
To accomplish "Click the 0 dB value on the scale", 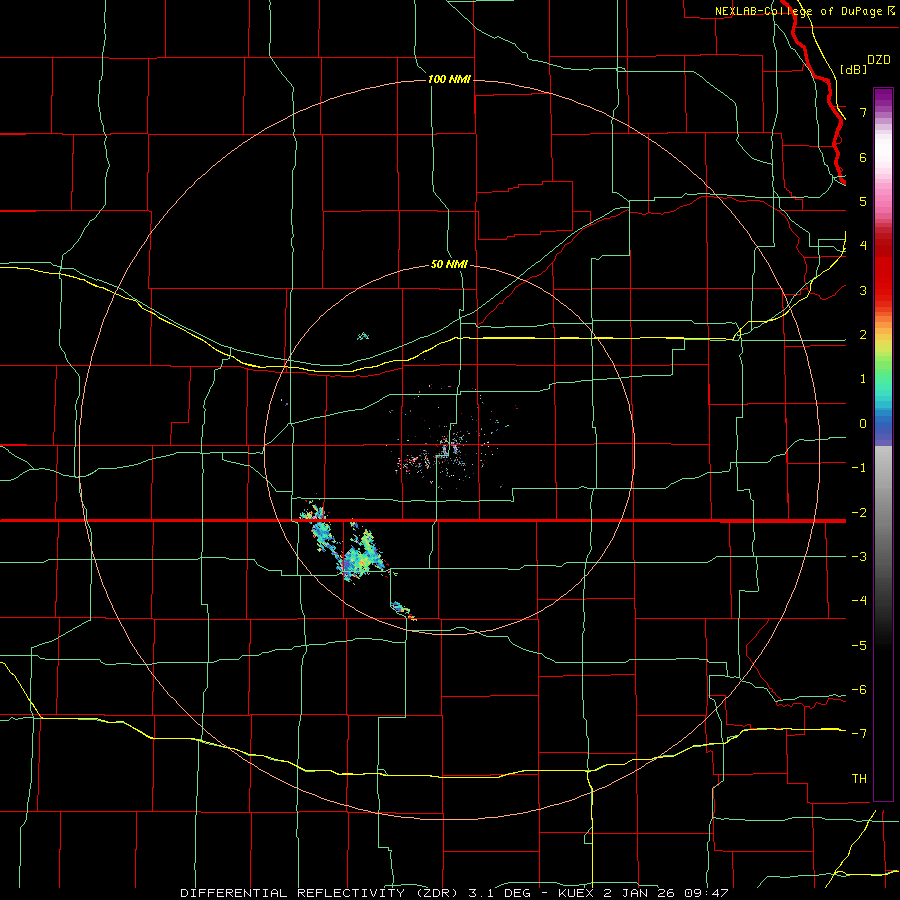I will [x=863, y=424].
